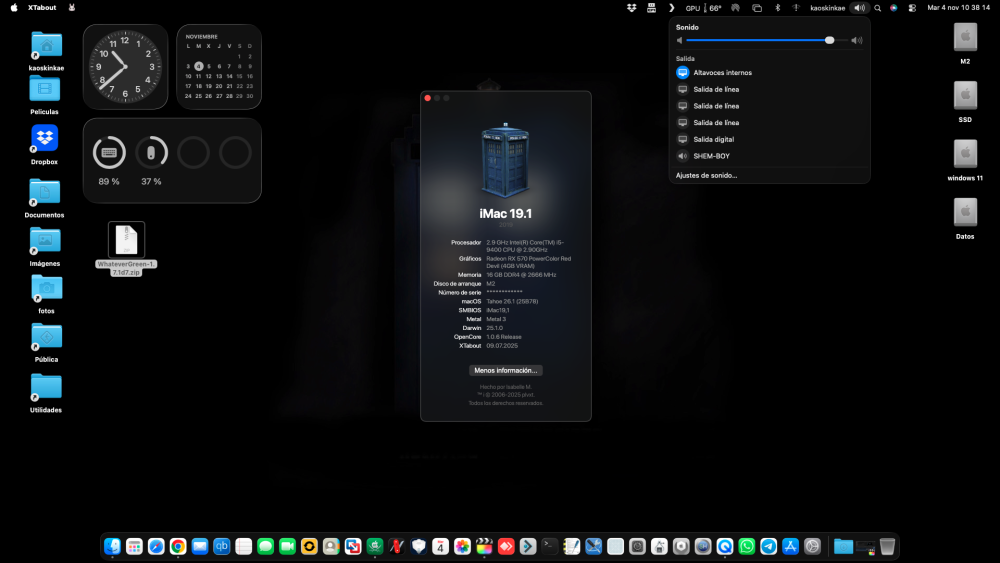
Task: Open Photos from the Dock
Action: coord(462,546)
